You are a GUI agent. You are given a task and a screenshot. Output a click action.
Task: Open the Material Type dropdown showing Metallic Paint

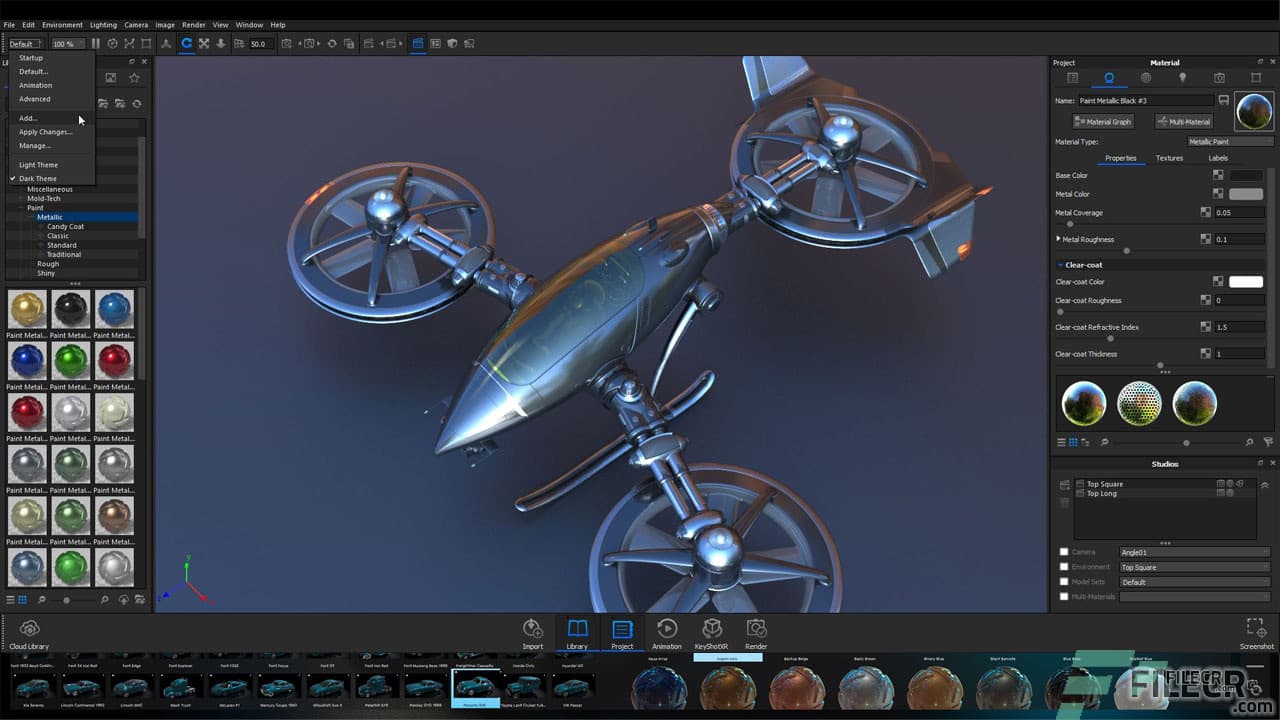point(1230,141)
